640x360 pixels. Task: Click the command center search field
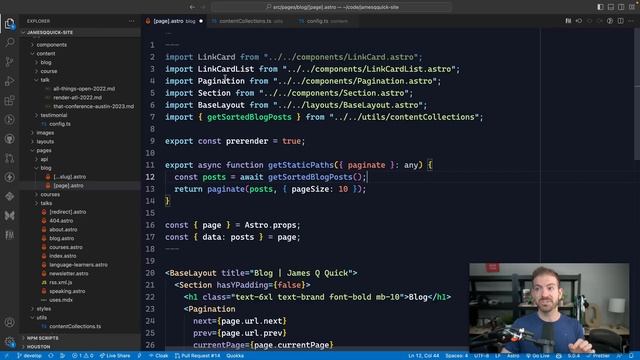[331, 7]
